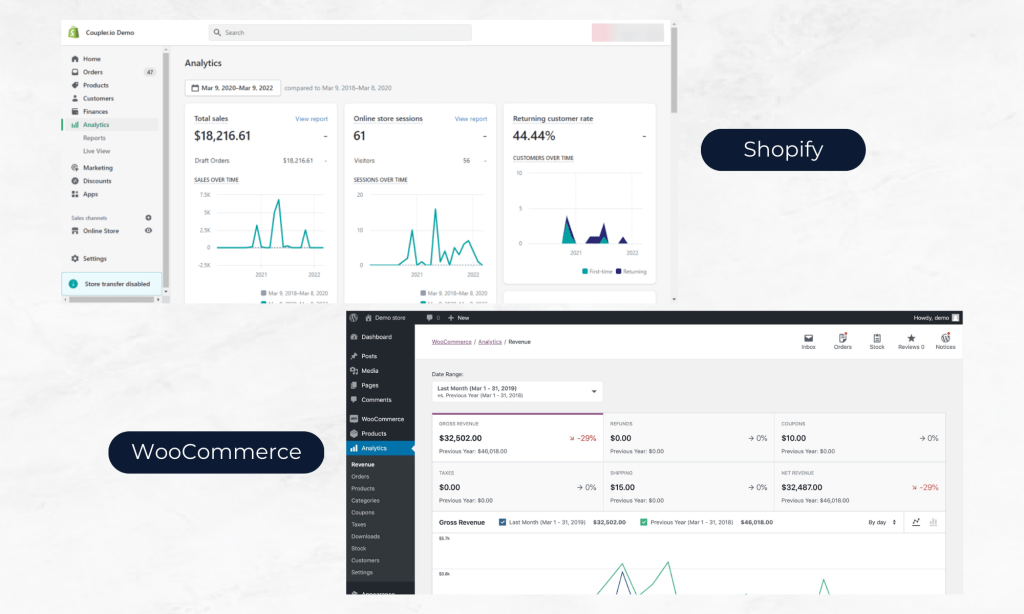Open Shopify date range picker Mar 9, 2020
The image size is (1024, 614).
coord(233,88)
